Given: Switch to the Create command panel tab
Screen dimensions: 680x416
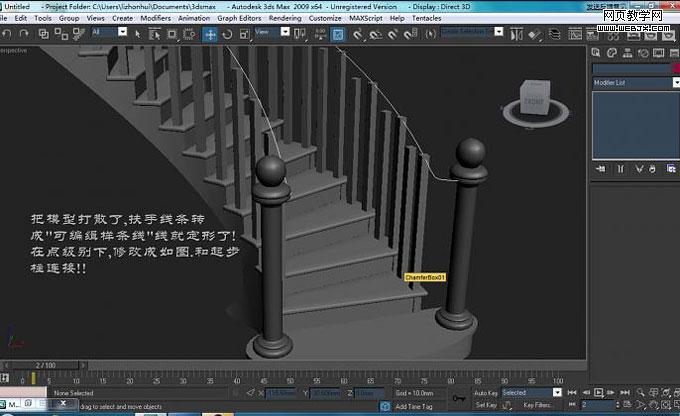Looking at the screenshot, I should tap(596, 53).
